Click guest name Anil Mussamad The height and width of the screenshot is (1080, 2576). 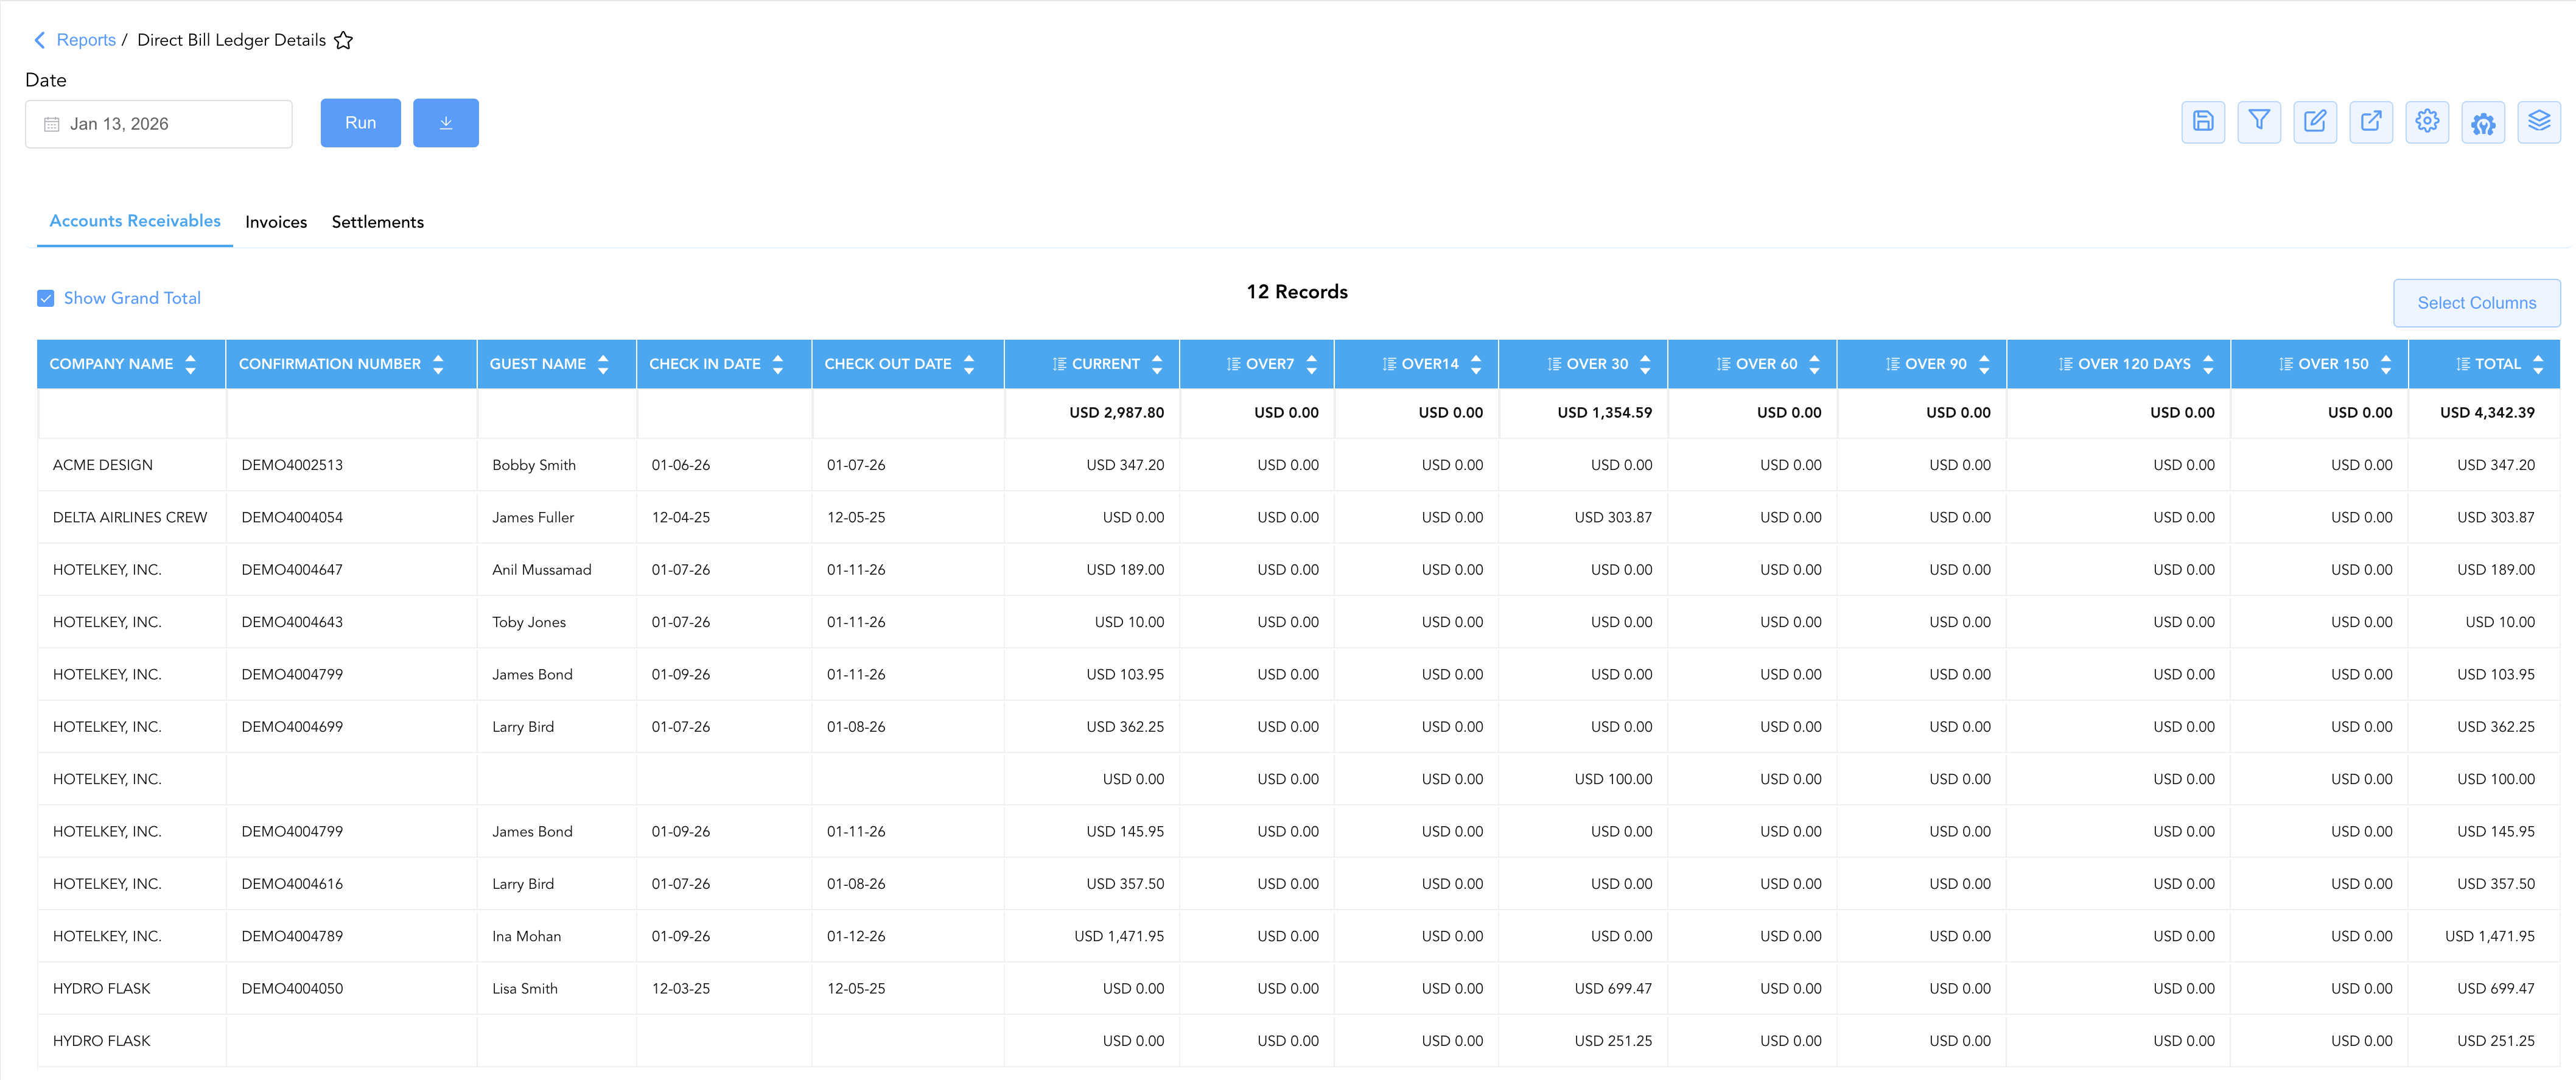point(542,570)
